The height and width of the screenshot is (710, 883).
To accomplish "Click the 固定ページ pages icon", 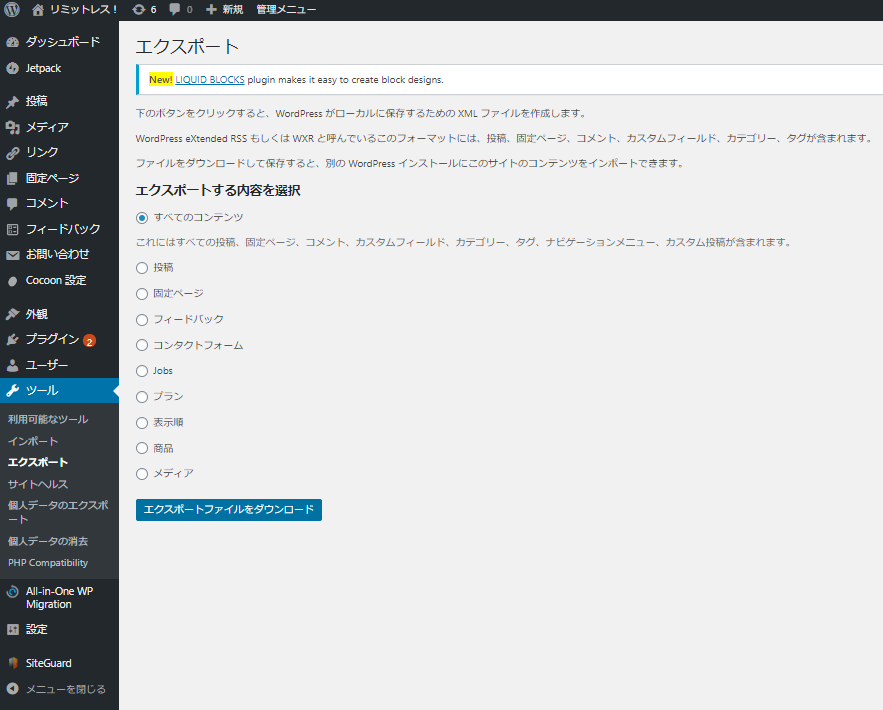I will click(x=12, y=178).
